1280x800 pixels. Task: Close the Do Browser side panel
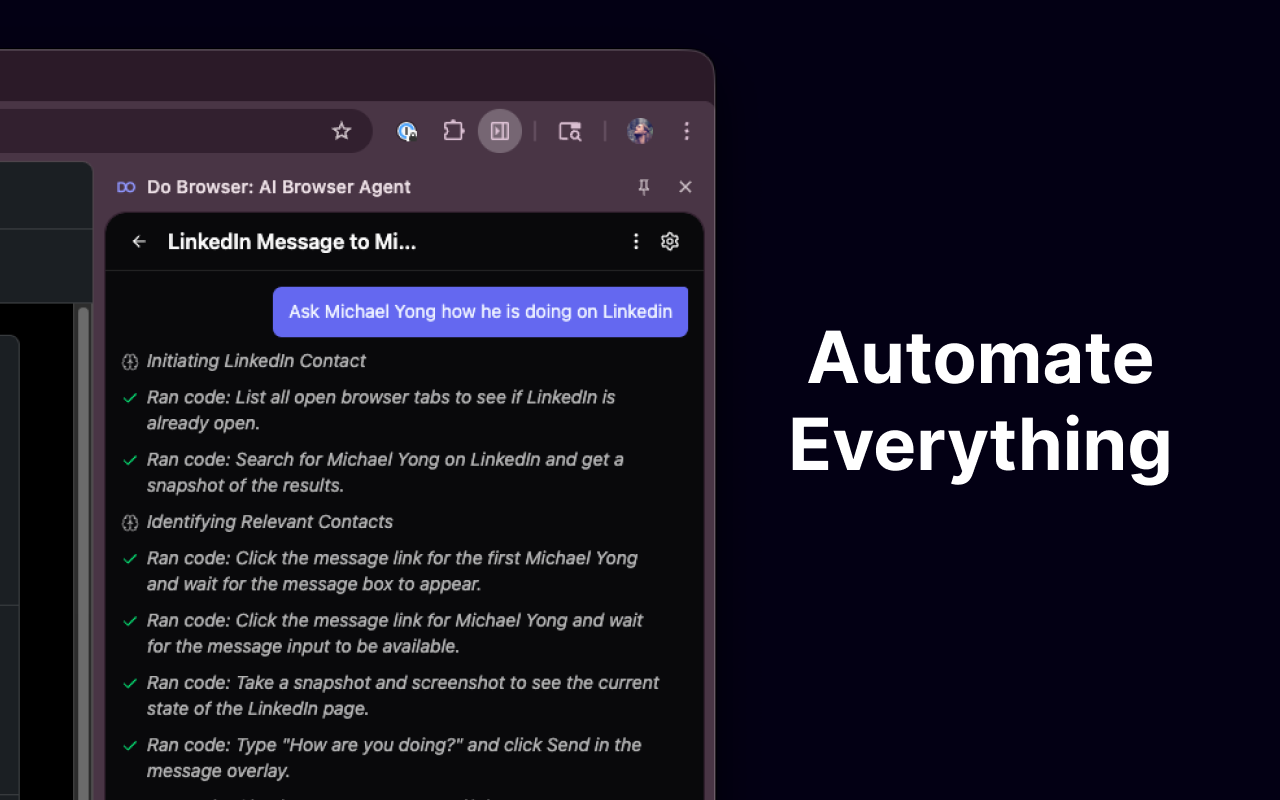pos(685,187)
